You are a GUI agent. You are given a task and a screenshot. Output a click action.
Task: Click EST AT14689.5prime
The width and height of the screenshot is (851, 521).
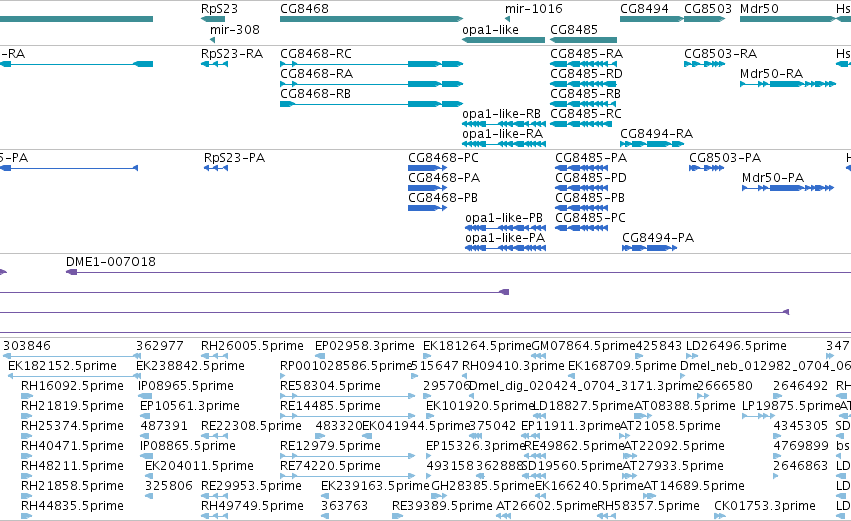pos(694,486)
